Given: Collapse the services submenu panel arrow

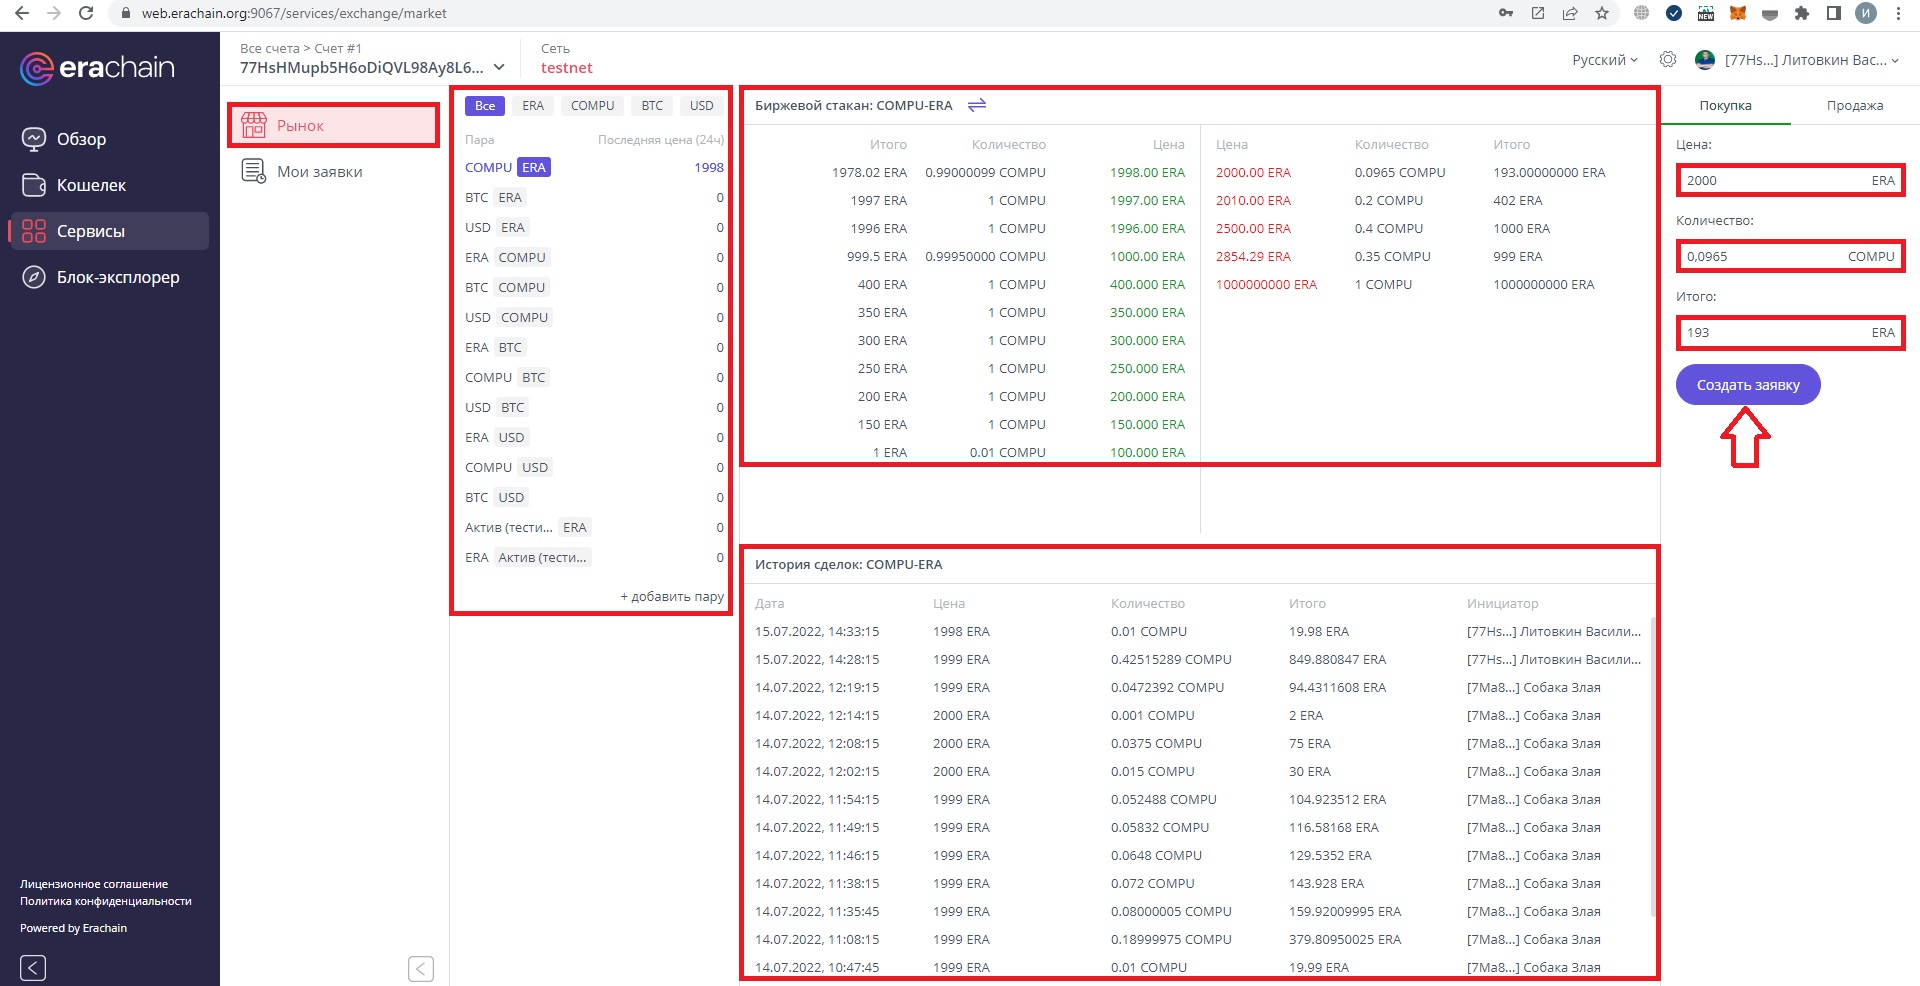Looking at the screenshot, I should point(421,968).
